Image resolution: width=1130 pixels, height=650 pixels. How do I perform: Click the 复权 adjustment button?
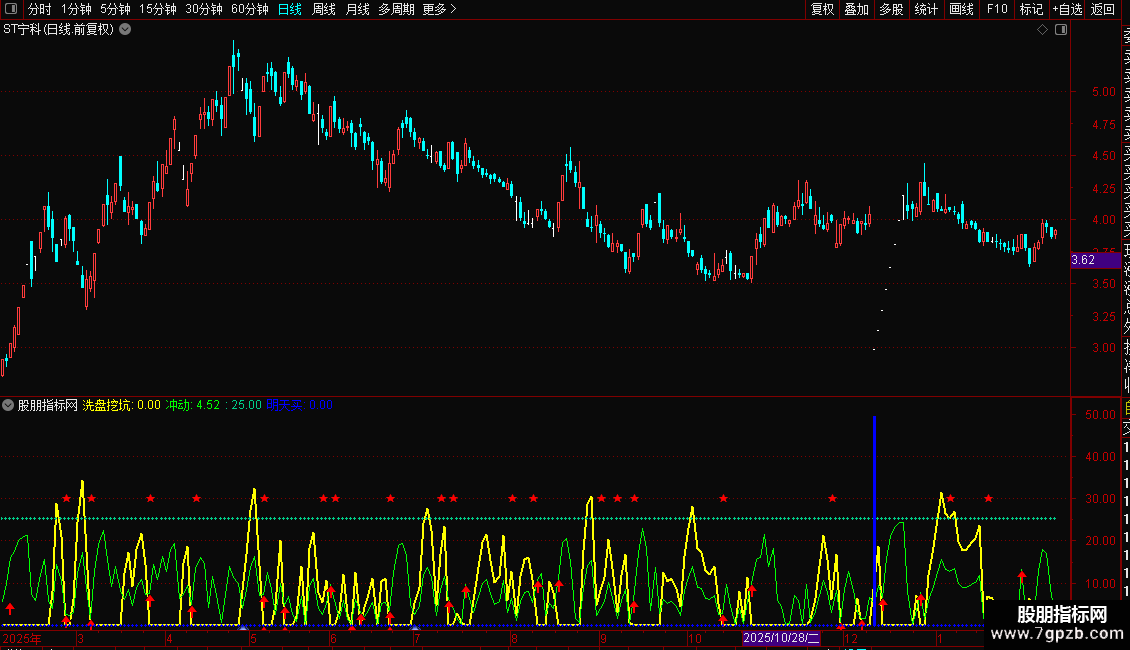[x=822, y=9]
